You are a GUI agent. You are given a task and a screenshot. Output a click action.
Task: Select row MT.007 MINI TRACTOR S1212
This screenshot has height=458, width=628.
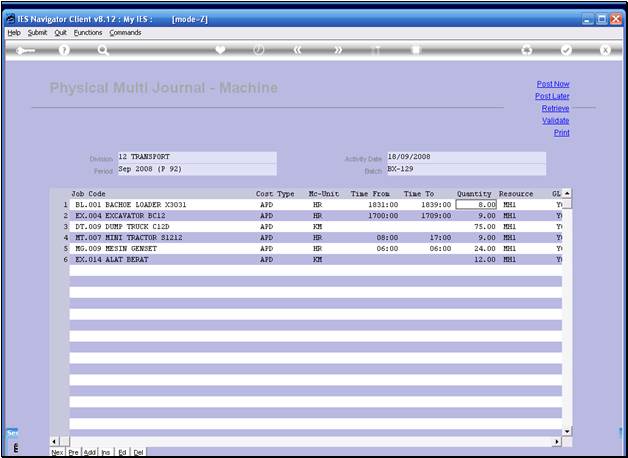click(x=316, y=238)
